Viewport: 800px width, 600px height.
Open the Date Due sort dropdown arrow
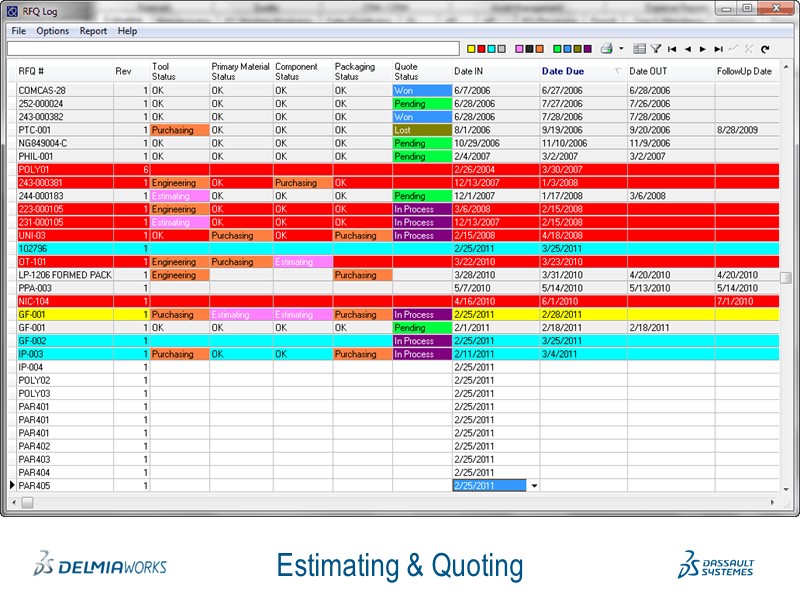[x=616, y=71]
